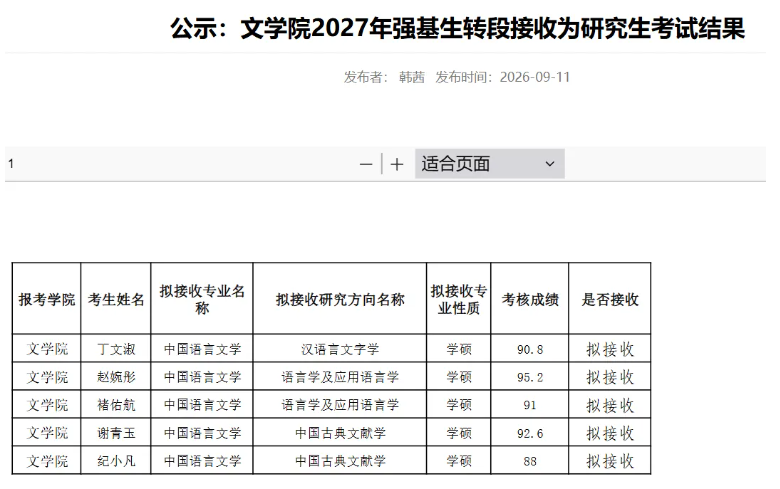Viewport: 780px width, 489px height.
Task: Click 语言学及应用语言学 in 褚佑航's row
Action: 340,404
